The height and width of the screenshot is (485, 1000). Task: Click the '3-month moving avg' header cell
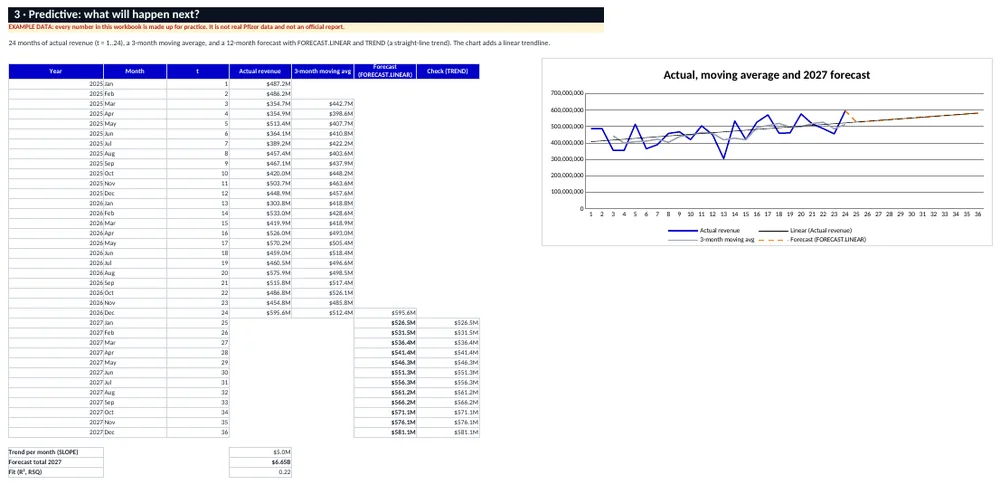point(323,71)
